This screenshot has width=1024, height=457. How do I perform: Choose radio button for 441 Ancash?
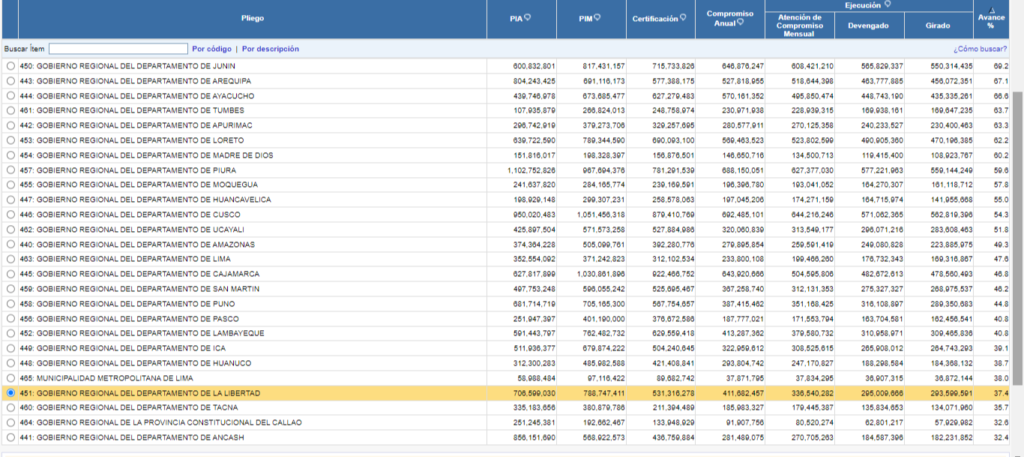click(10, 437)
